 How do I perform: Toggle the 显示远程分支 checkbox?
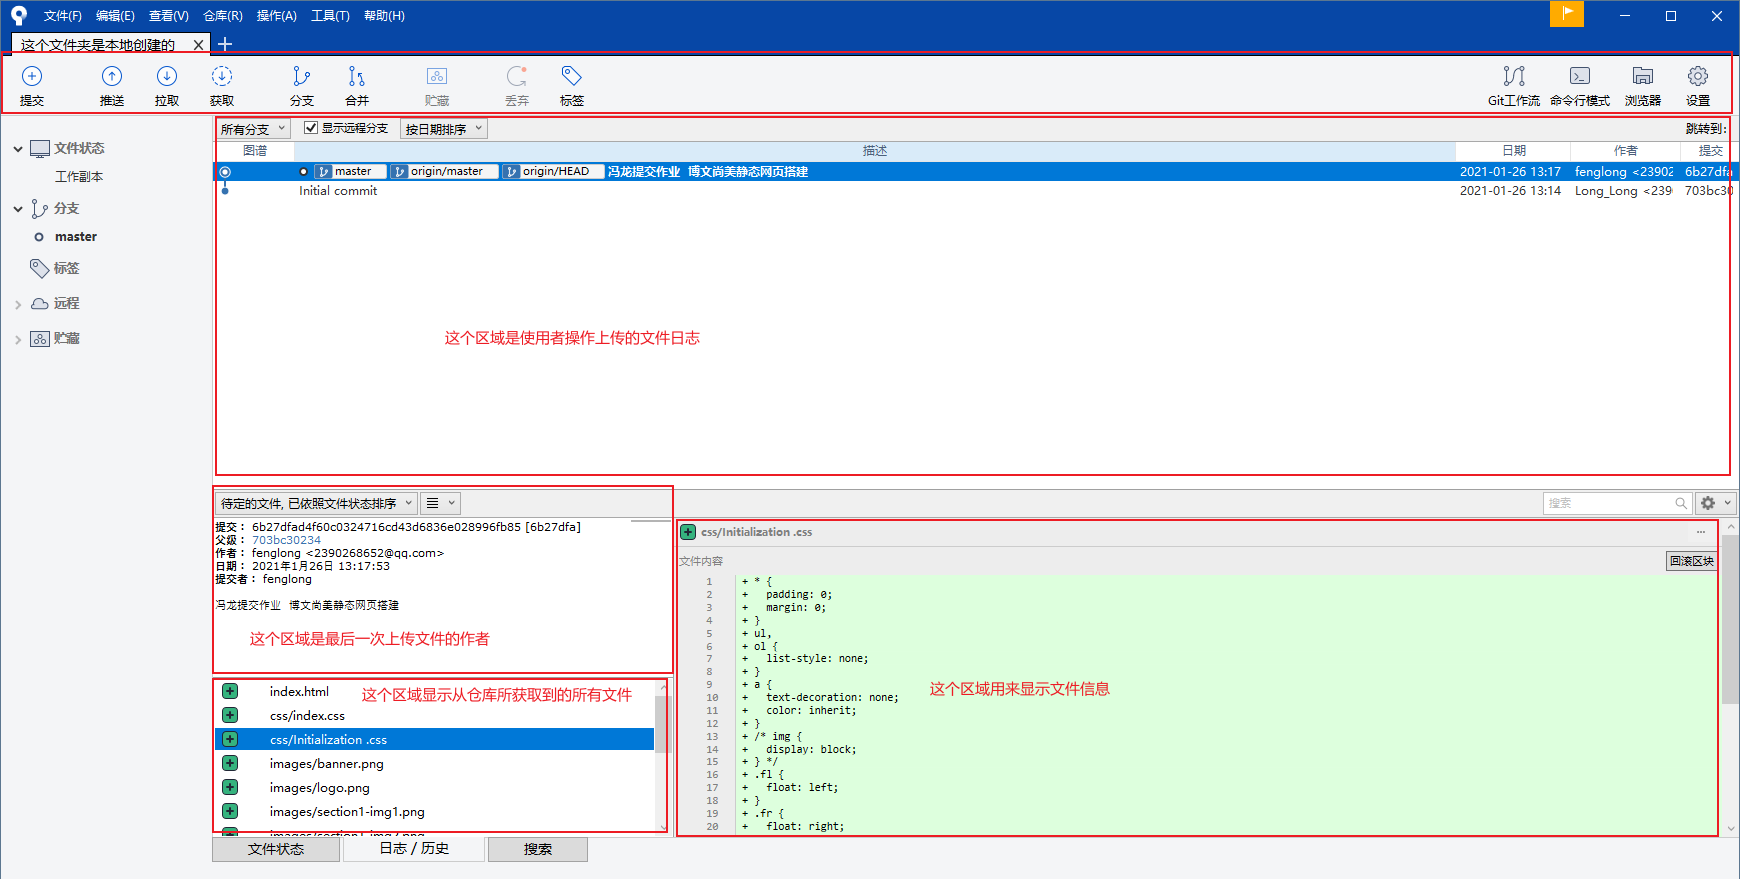tap(311, 128)
